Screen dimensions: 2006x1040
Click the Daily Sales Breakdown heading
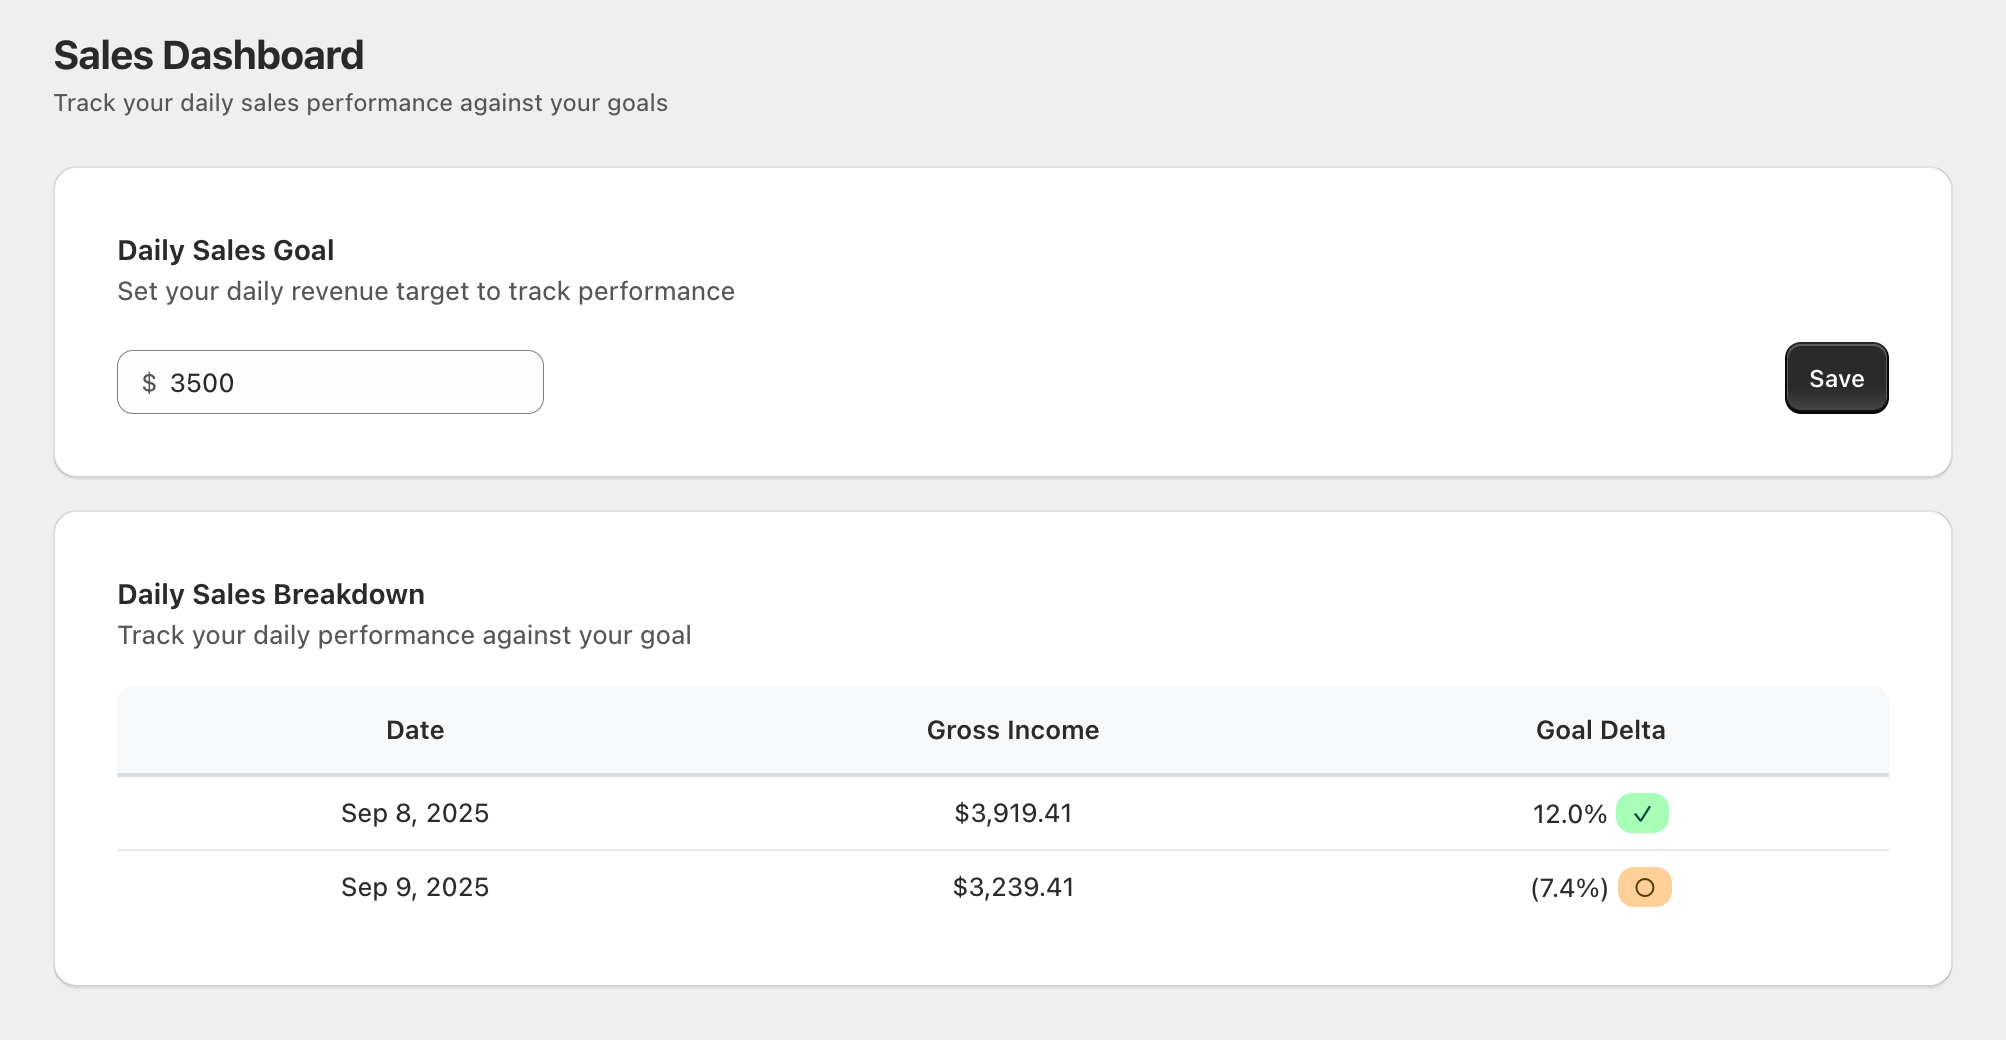pyautogui.click(x=271, y=594)
